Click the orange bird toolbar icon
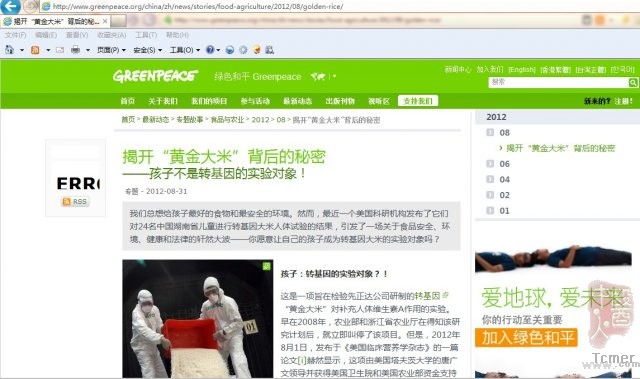640x379 pixels. tap(256, 50)
